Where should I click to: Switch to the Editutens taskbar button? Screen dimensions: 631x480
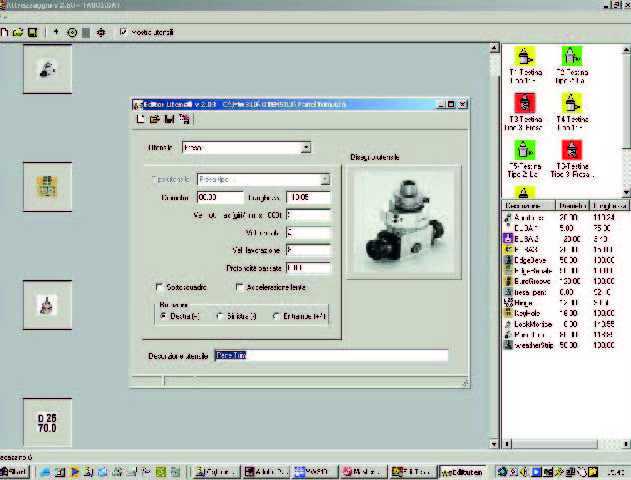[462, 472]
